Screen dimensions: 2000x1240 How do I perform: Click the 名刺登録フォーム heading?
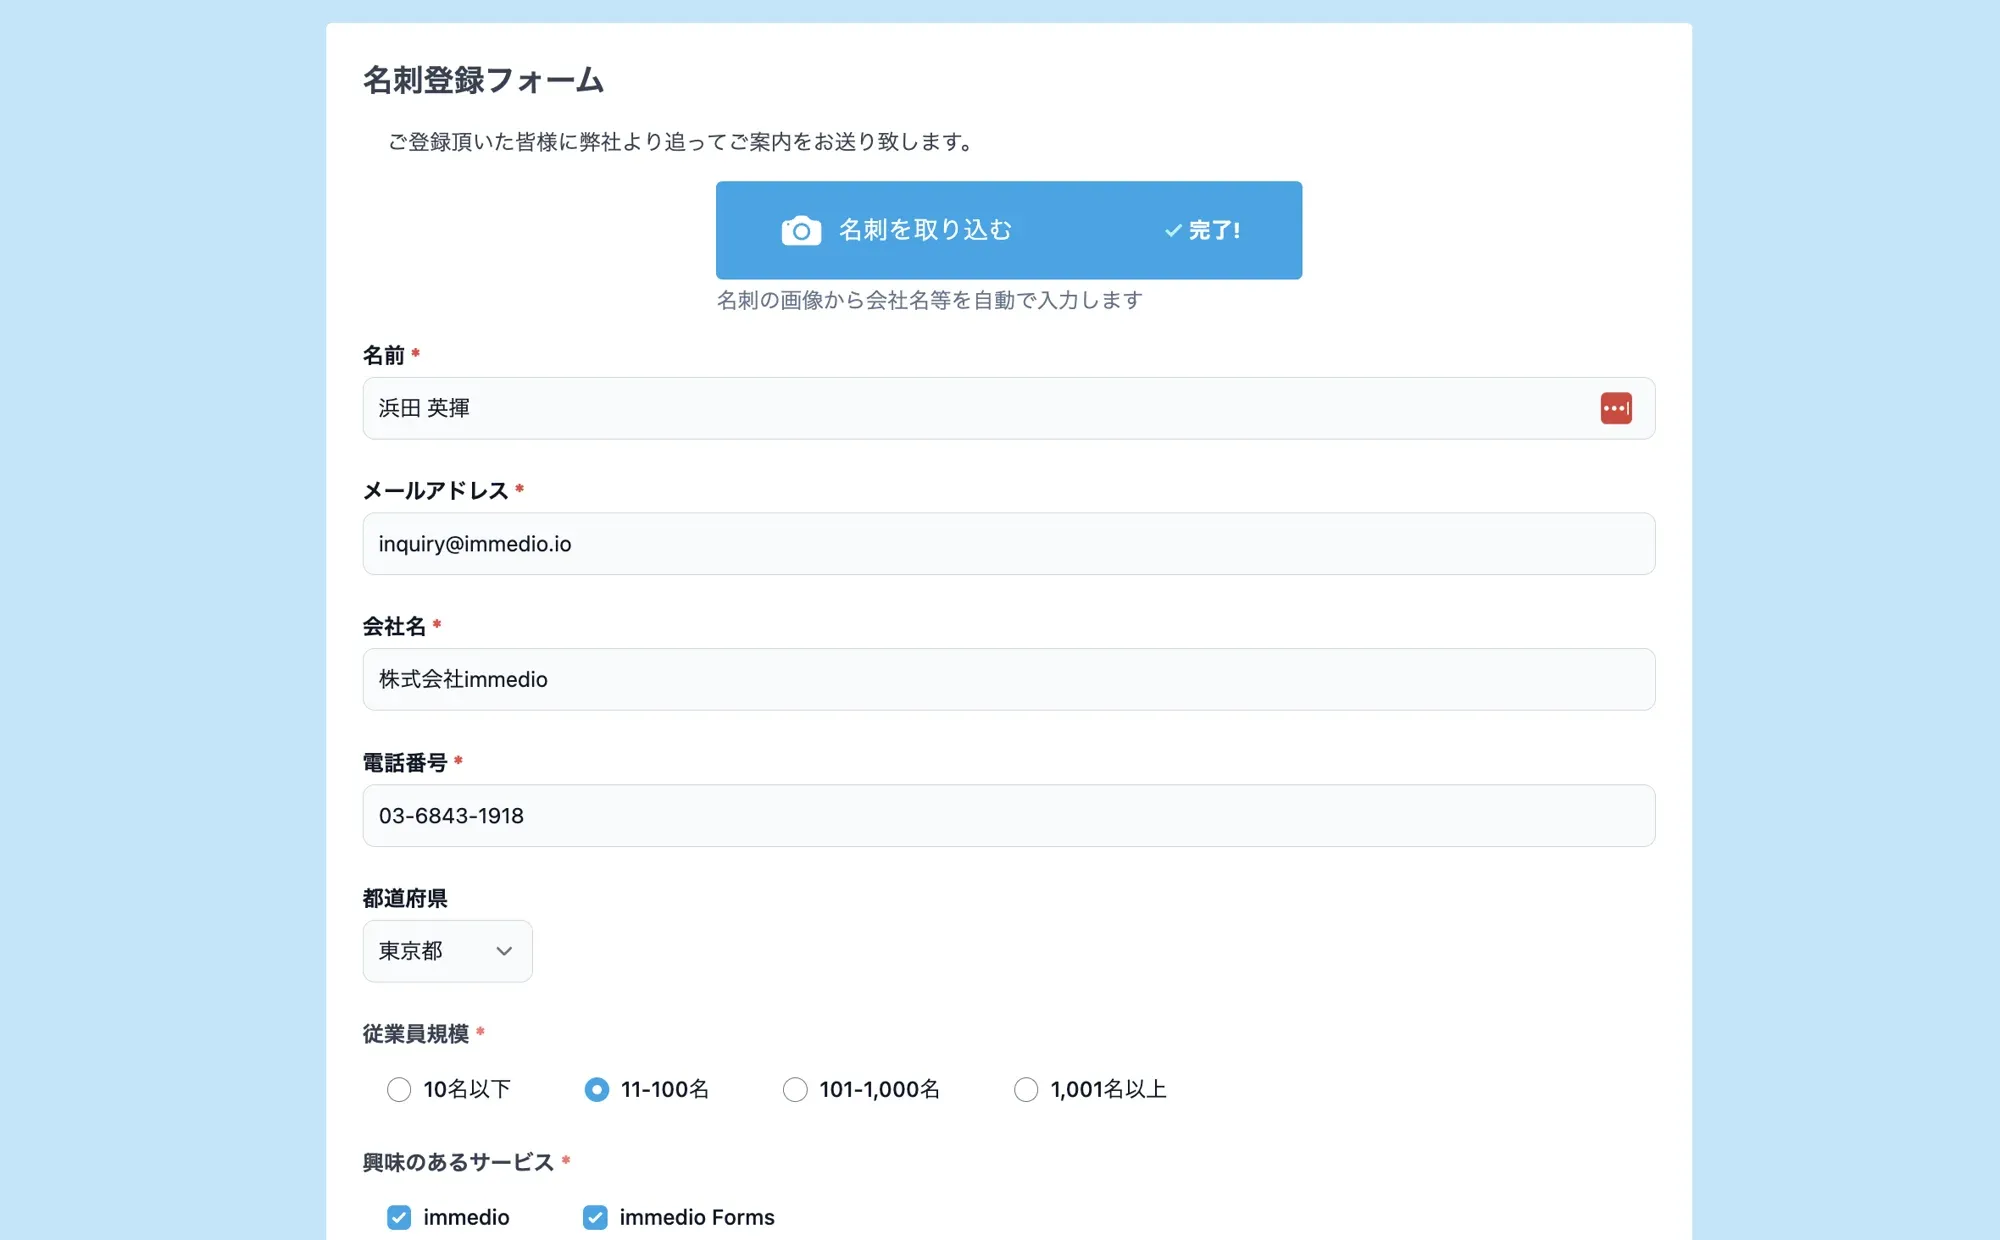483,80
